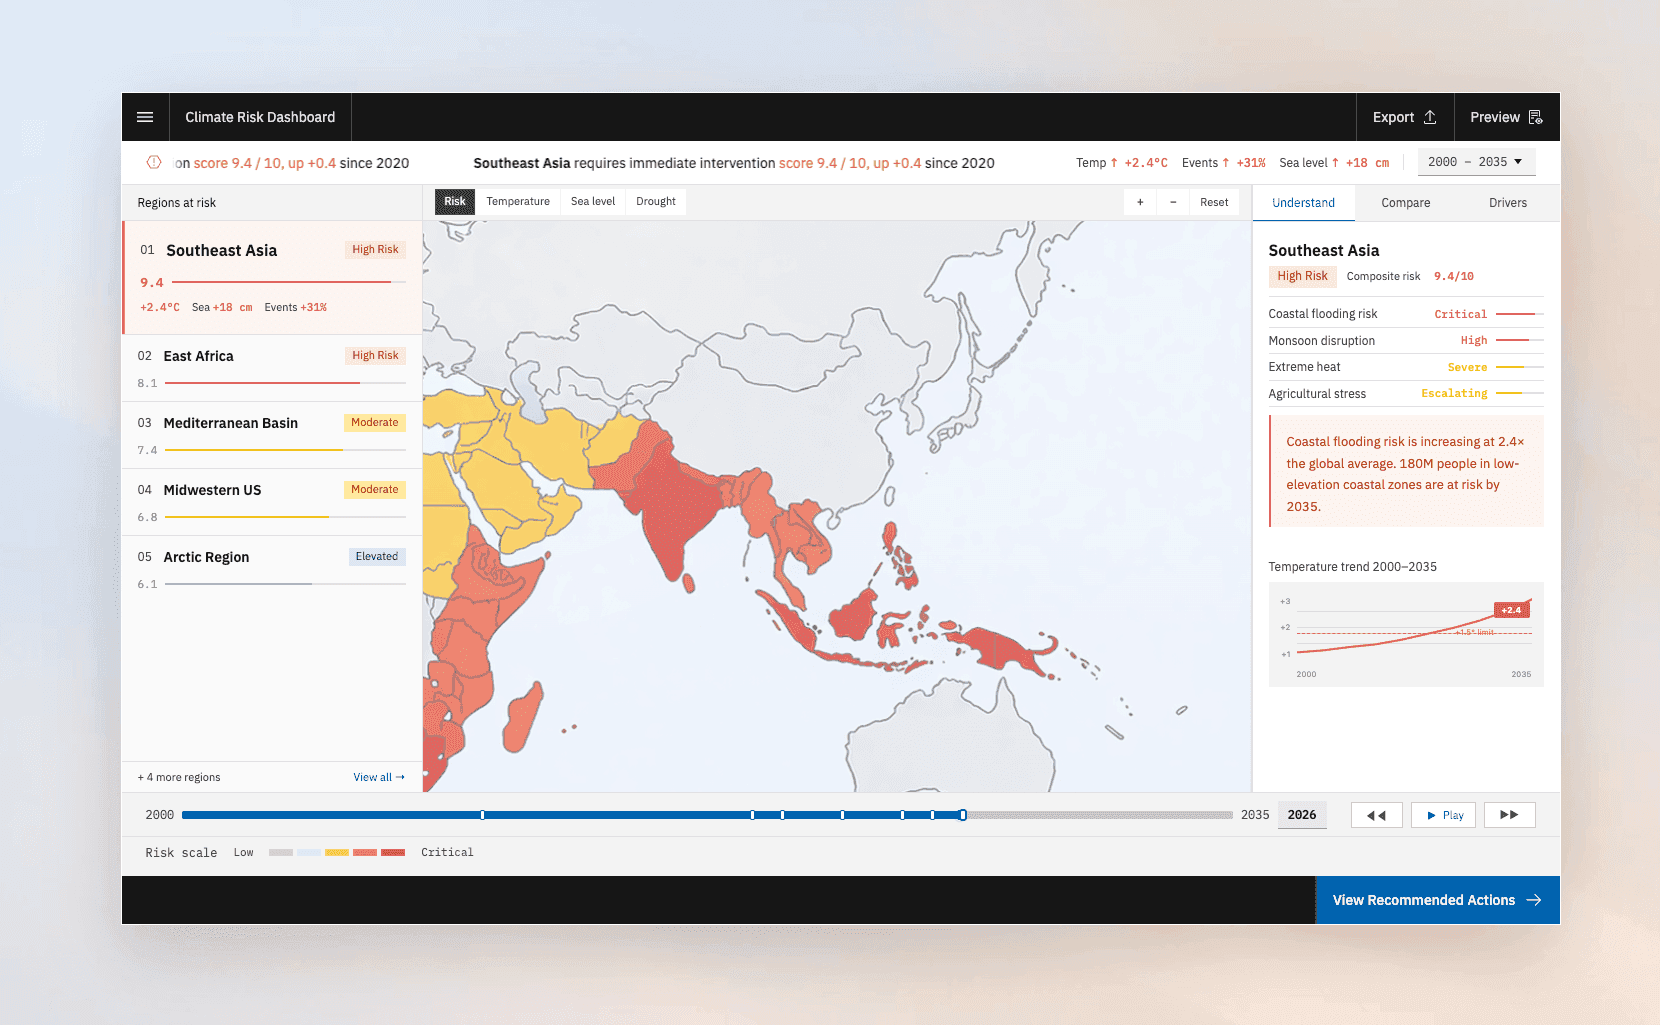Click the 9.4 score on Southeast Asia card
This screenshot has width=1660, height=1025.
(152, 283)
